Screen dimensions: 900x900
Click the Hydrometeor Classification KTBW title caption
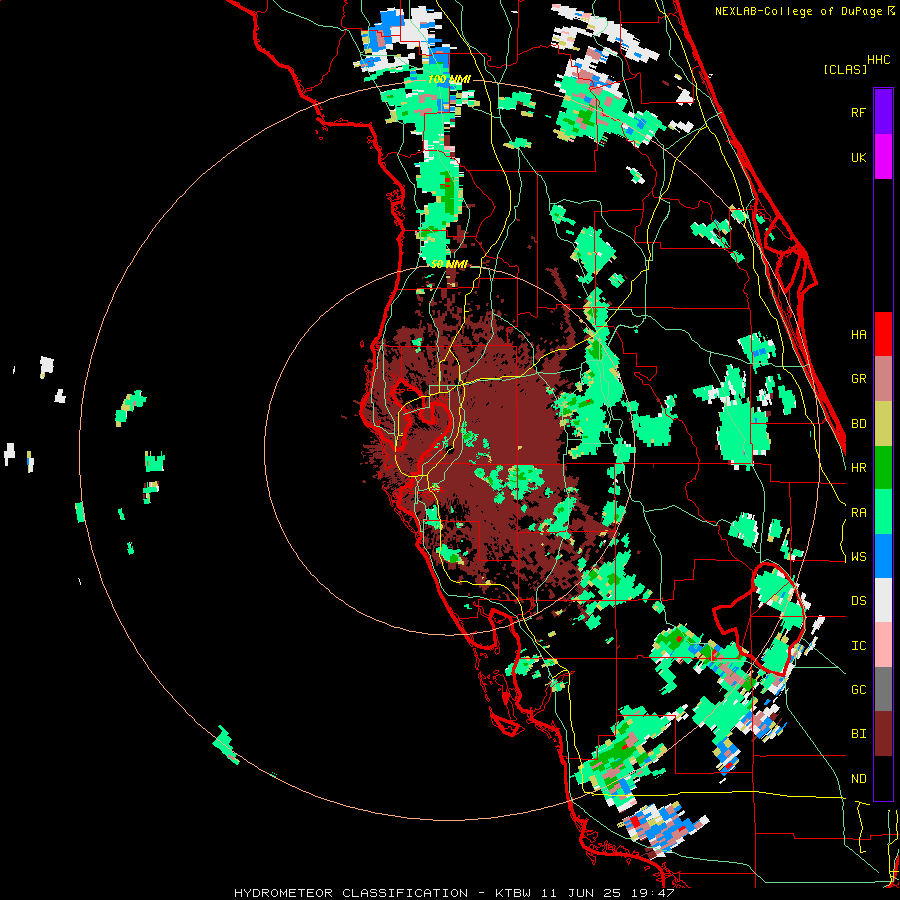pos(454,893)
